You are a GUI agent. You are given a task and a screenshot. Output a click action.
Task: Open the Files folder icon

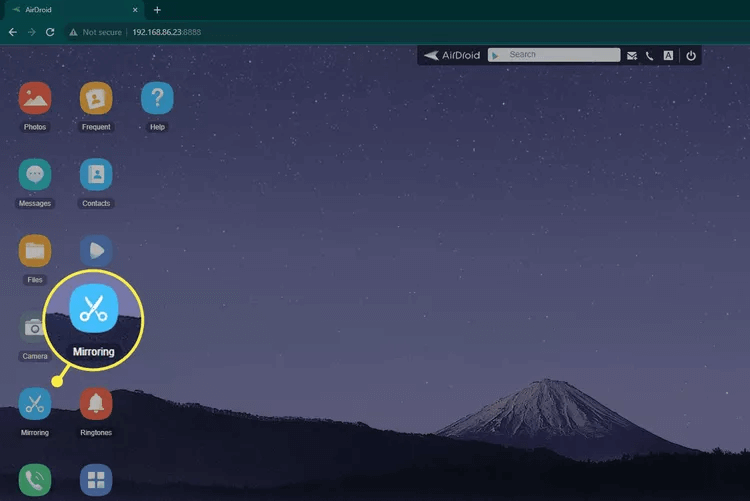point(35,251)
